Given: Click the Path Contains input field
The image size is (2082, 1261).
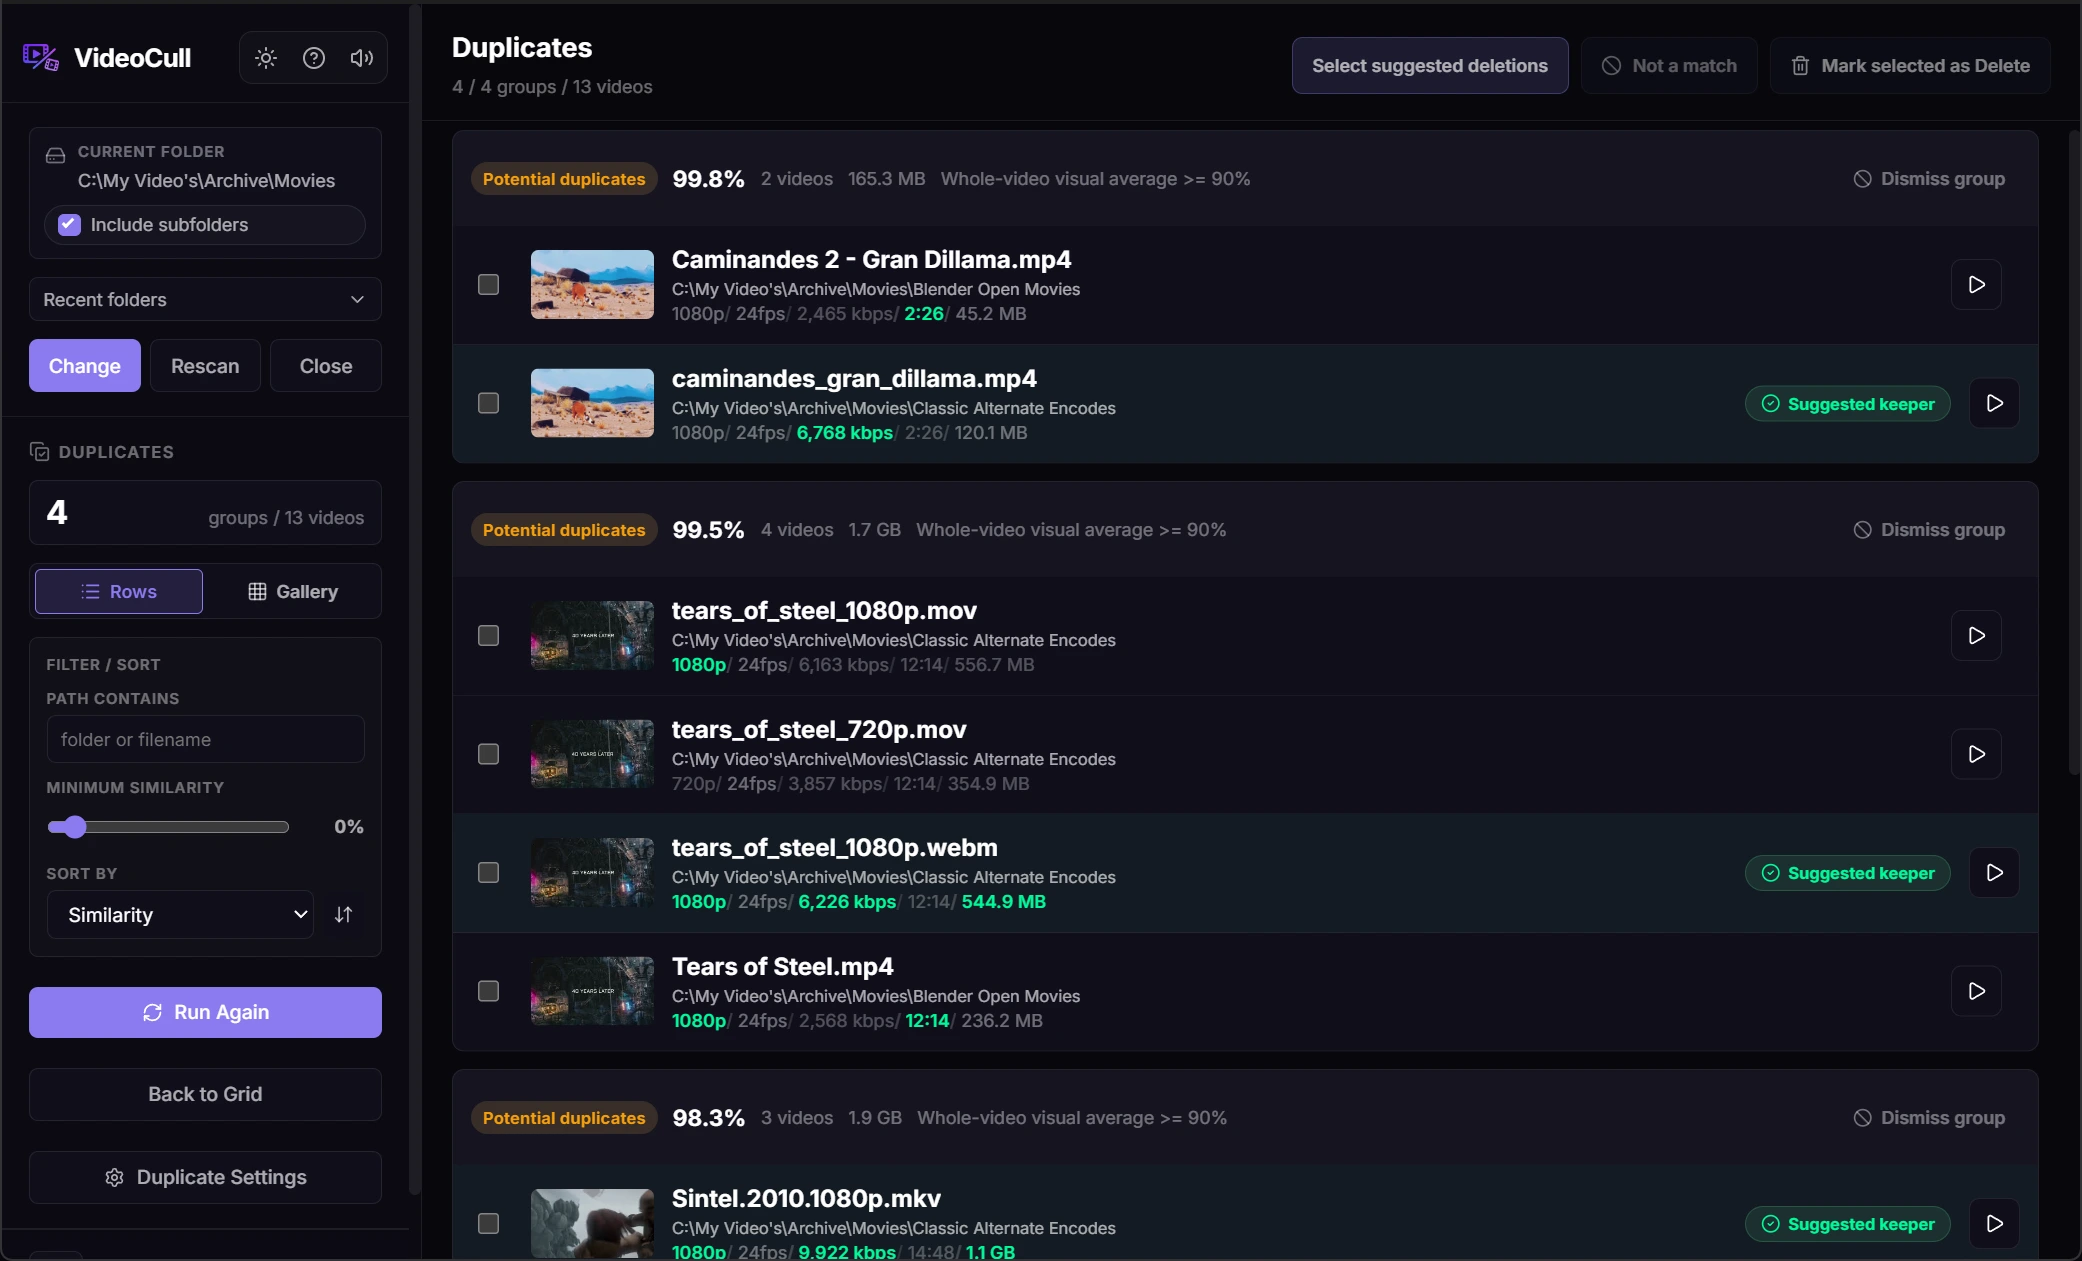Looking at the screenshot, I should [x=205, y=740].
